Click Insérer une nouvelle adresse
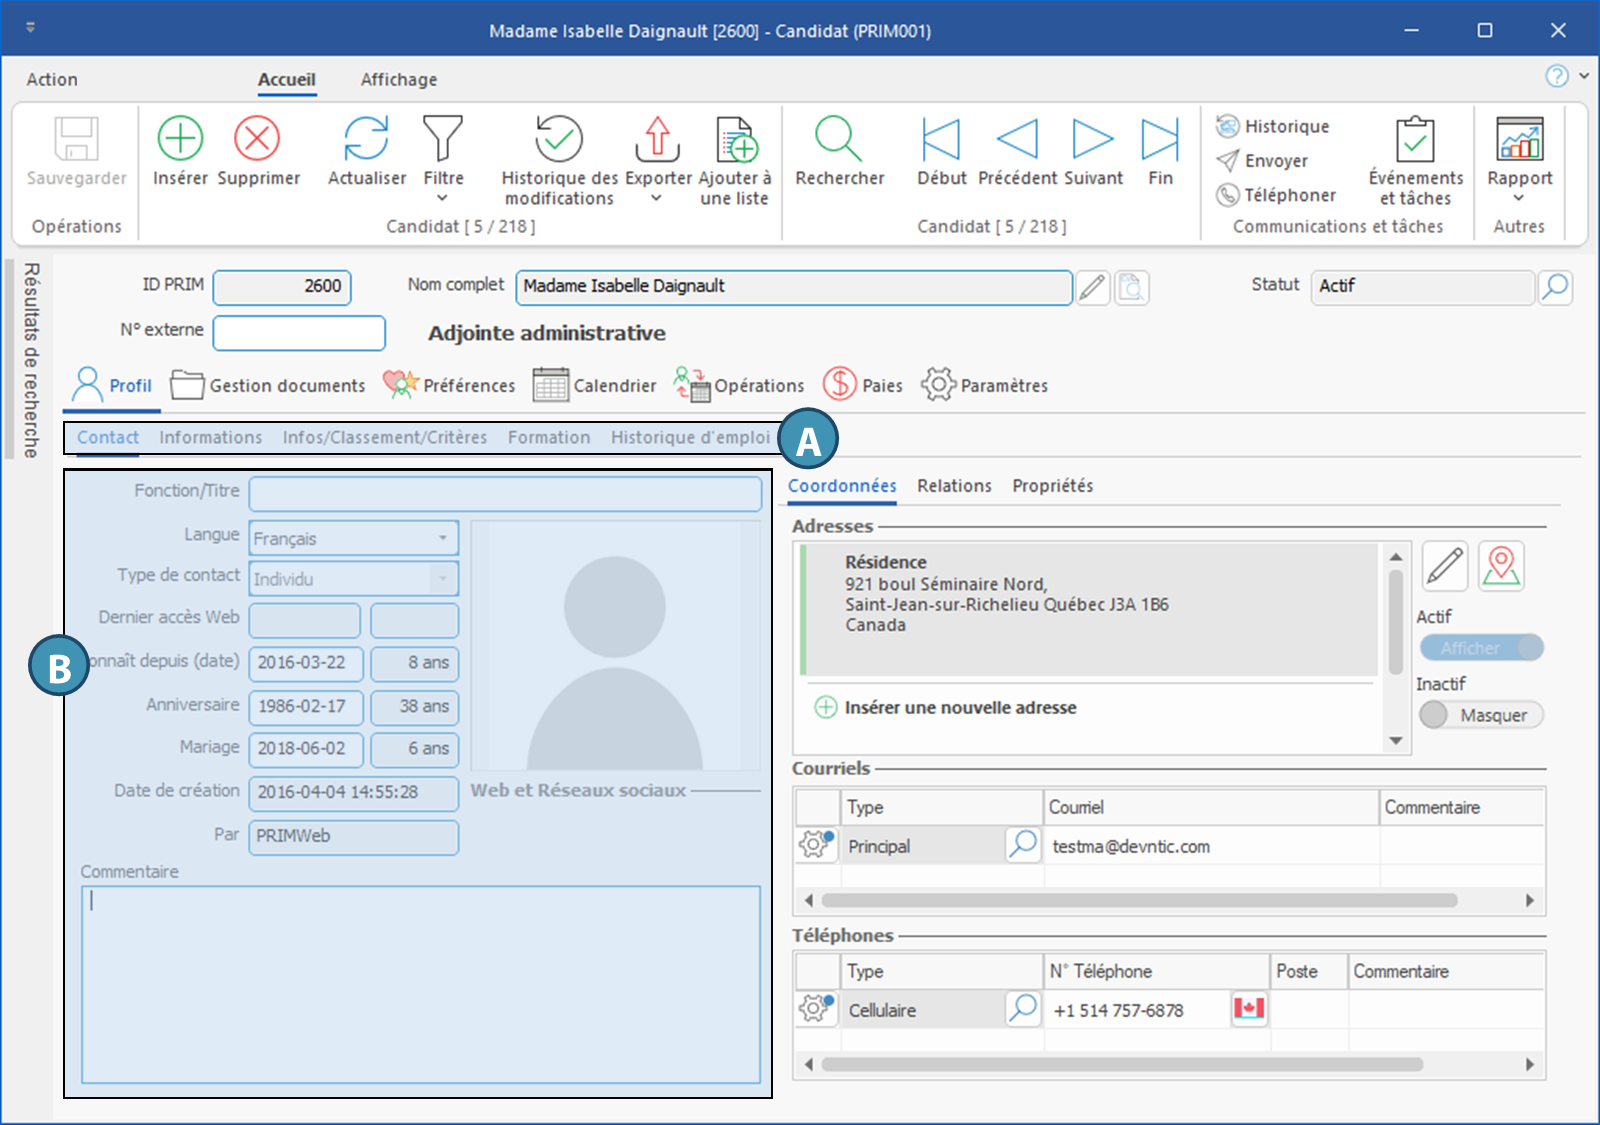Screen dimensions: 1600x1125 [x=960, y=708]
